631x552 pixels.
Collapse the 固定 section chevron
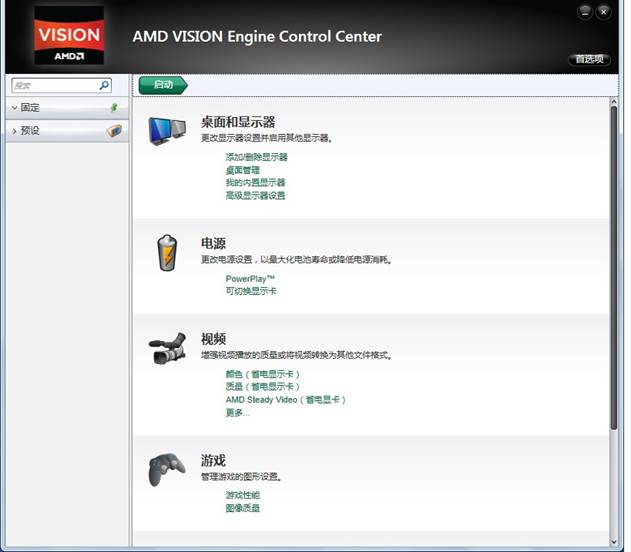pos(14,108)
